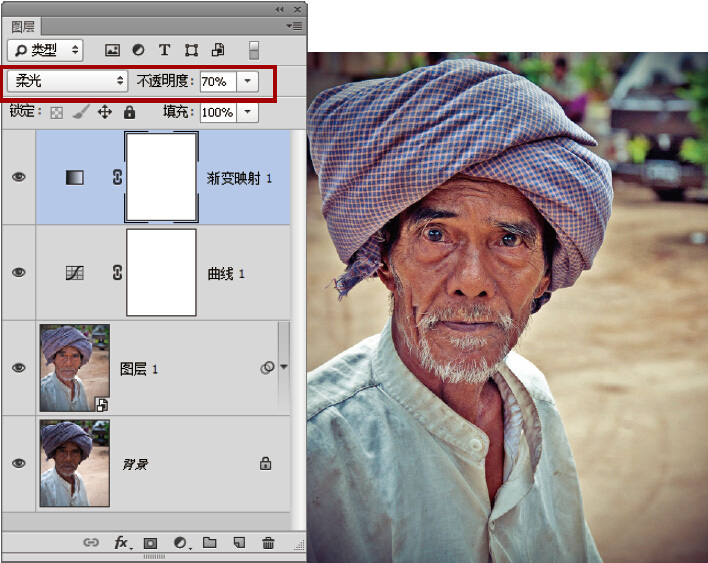Open the 不透明度 opacity slider arrow
Image resolution: width=708 pixels, height=563 pixels.
click(x=249, y=81)
